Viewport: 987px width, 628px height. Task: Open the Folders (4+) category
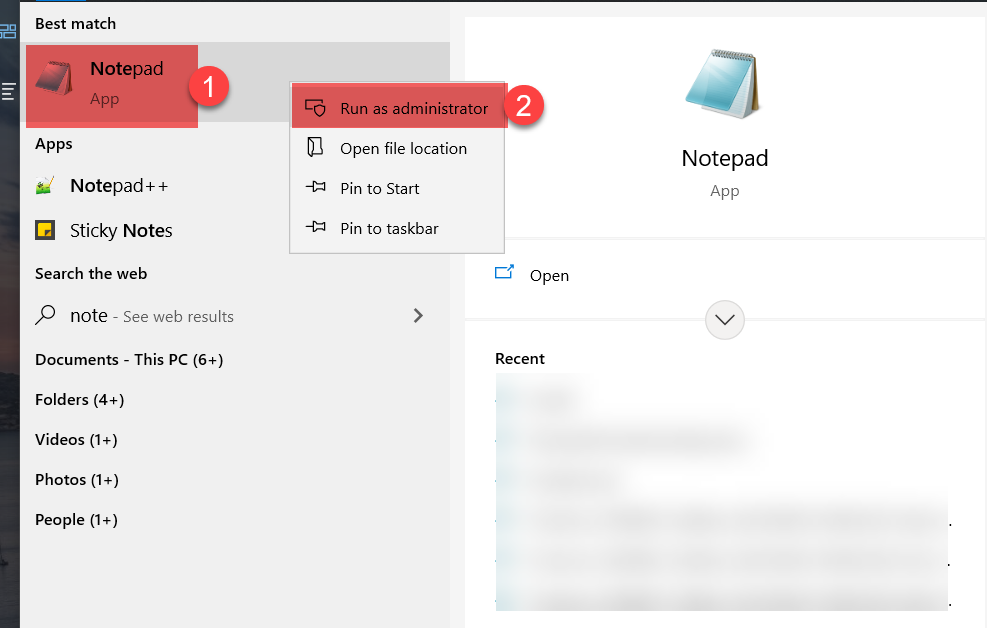click(x=79, y=400)
